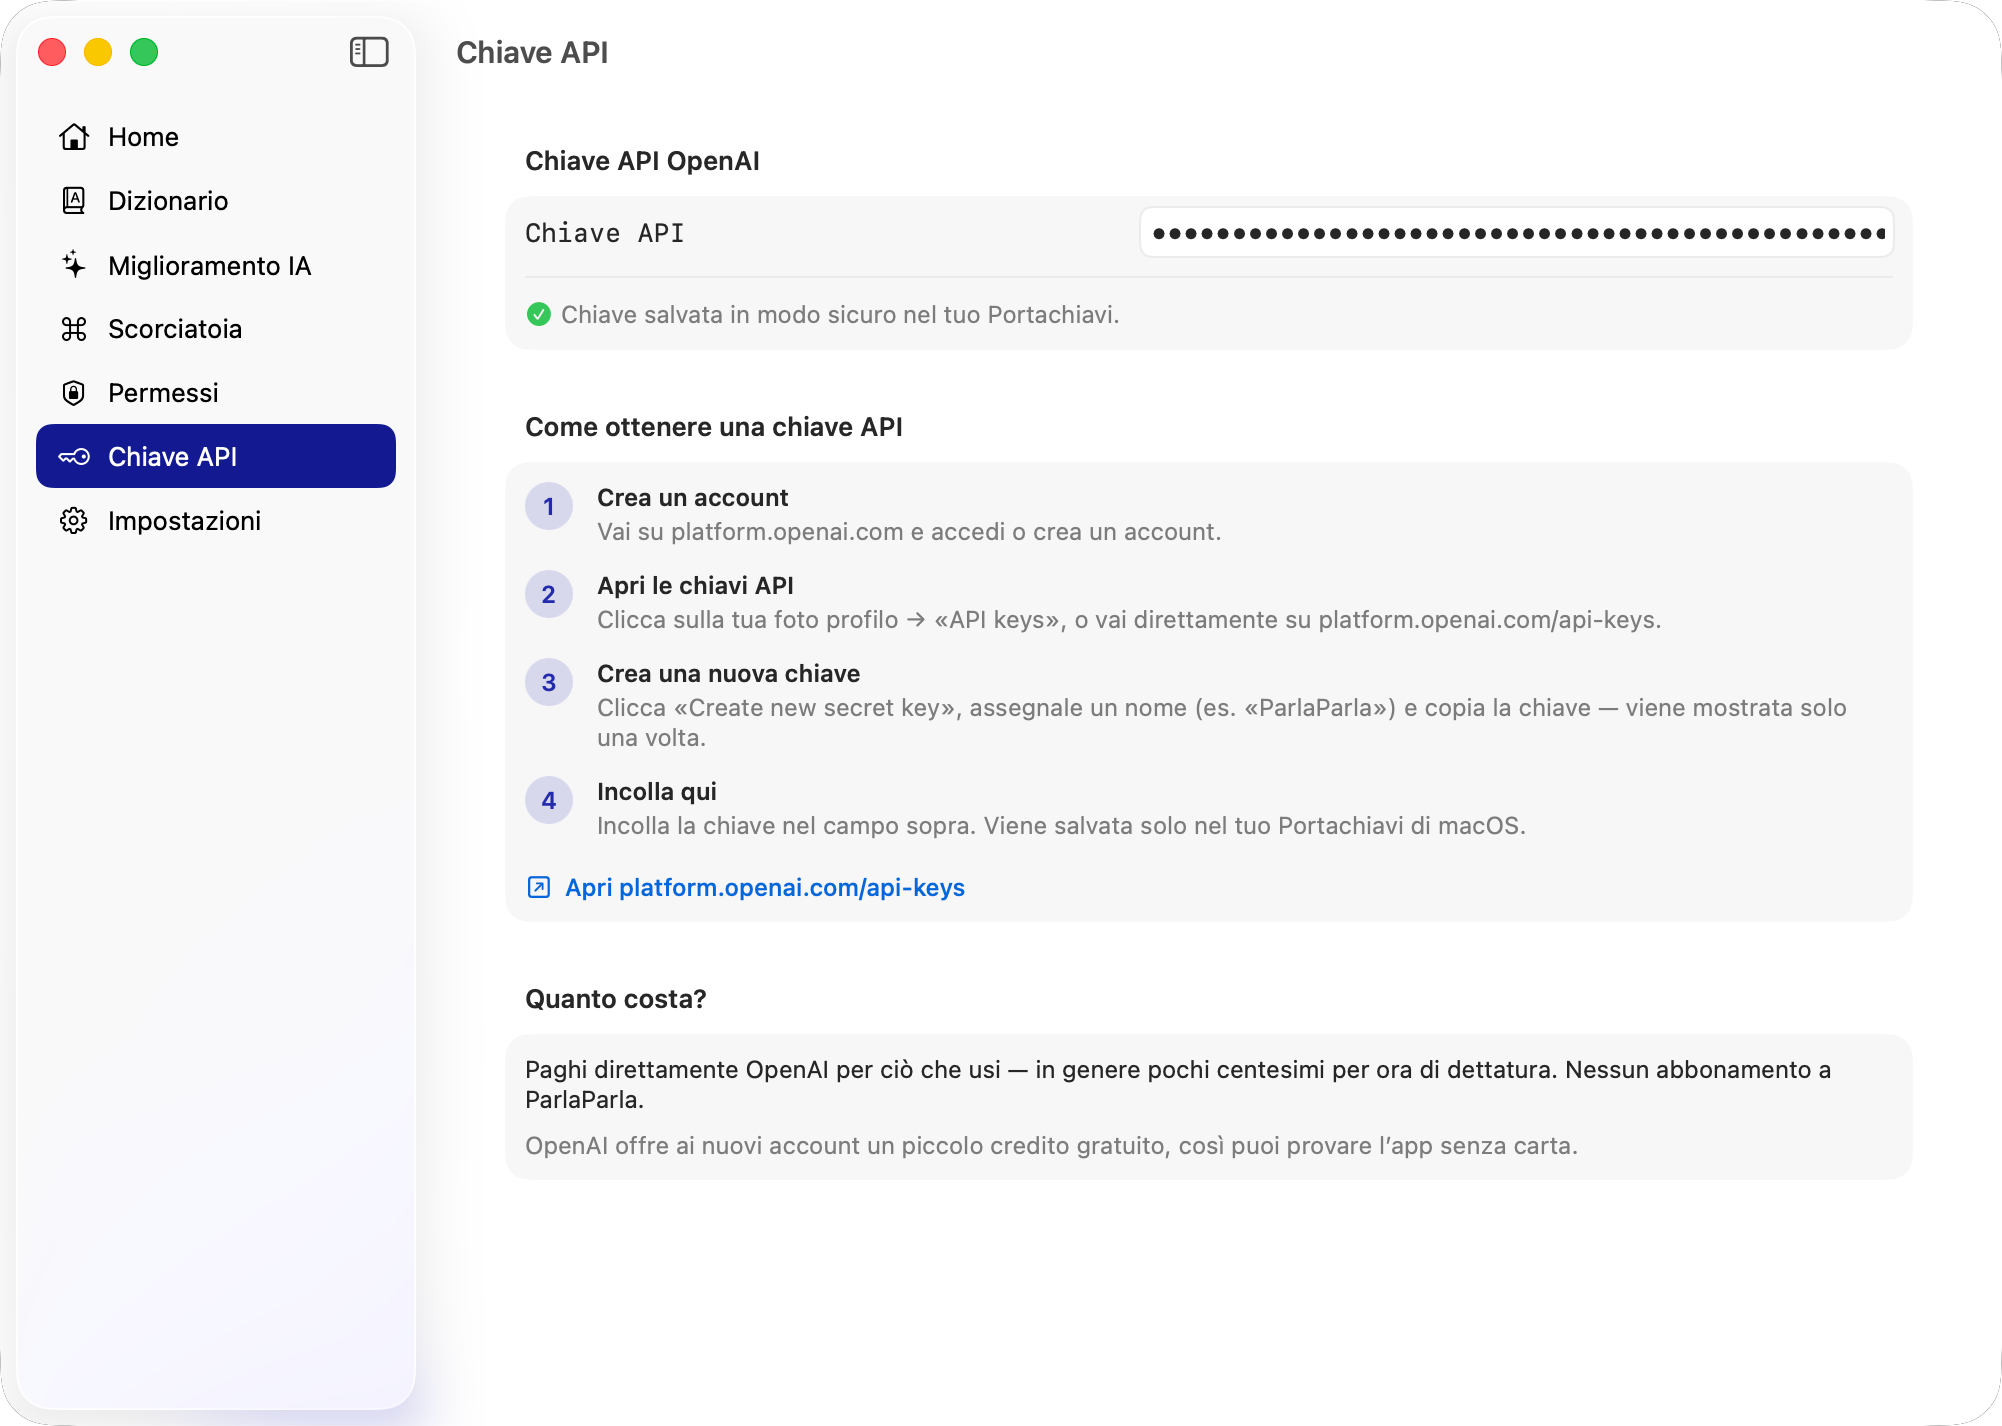Click the Chiave API window title
This screenshot has width=2002, height=1426.
point(532,52)
